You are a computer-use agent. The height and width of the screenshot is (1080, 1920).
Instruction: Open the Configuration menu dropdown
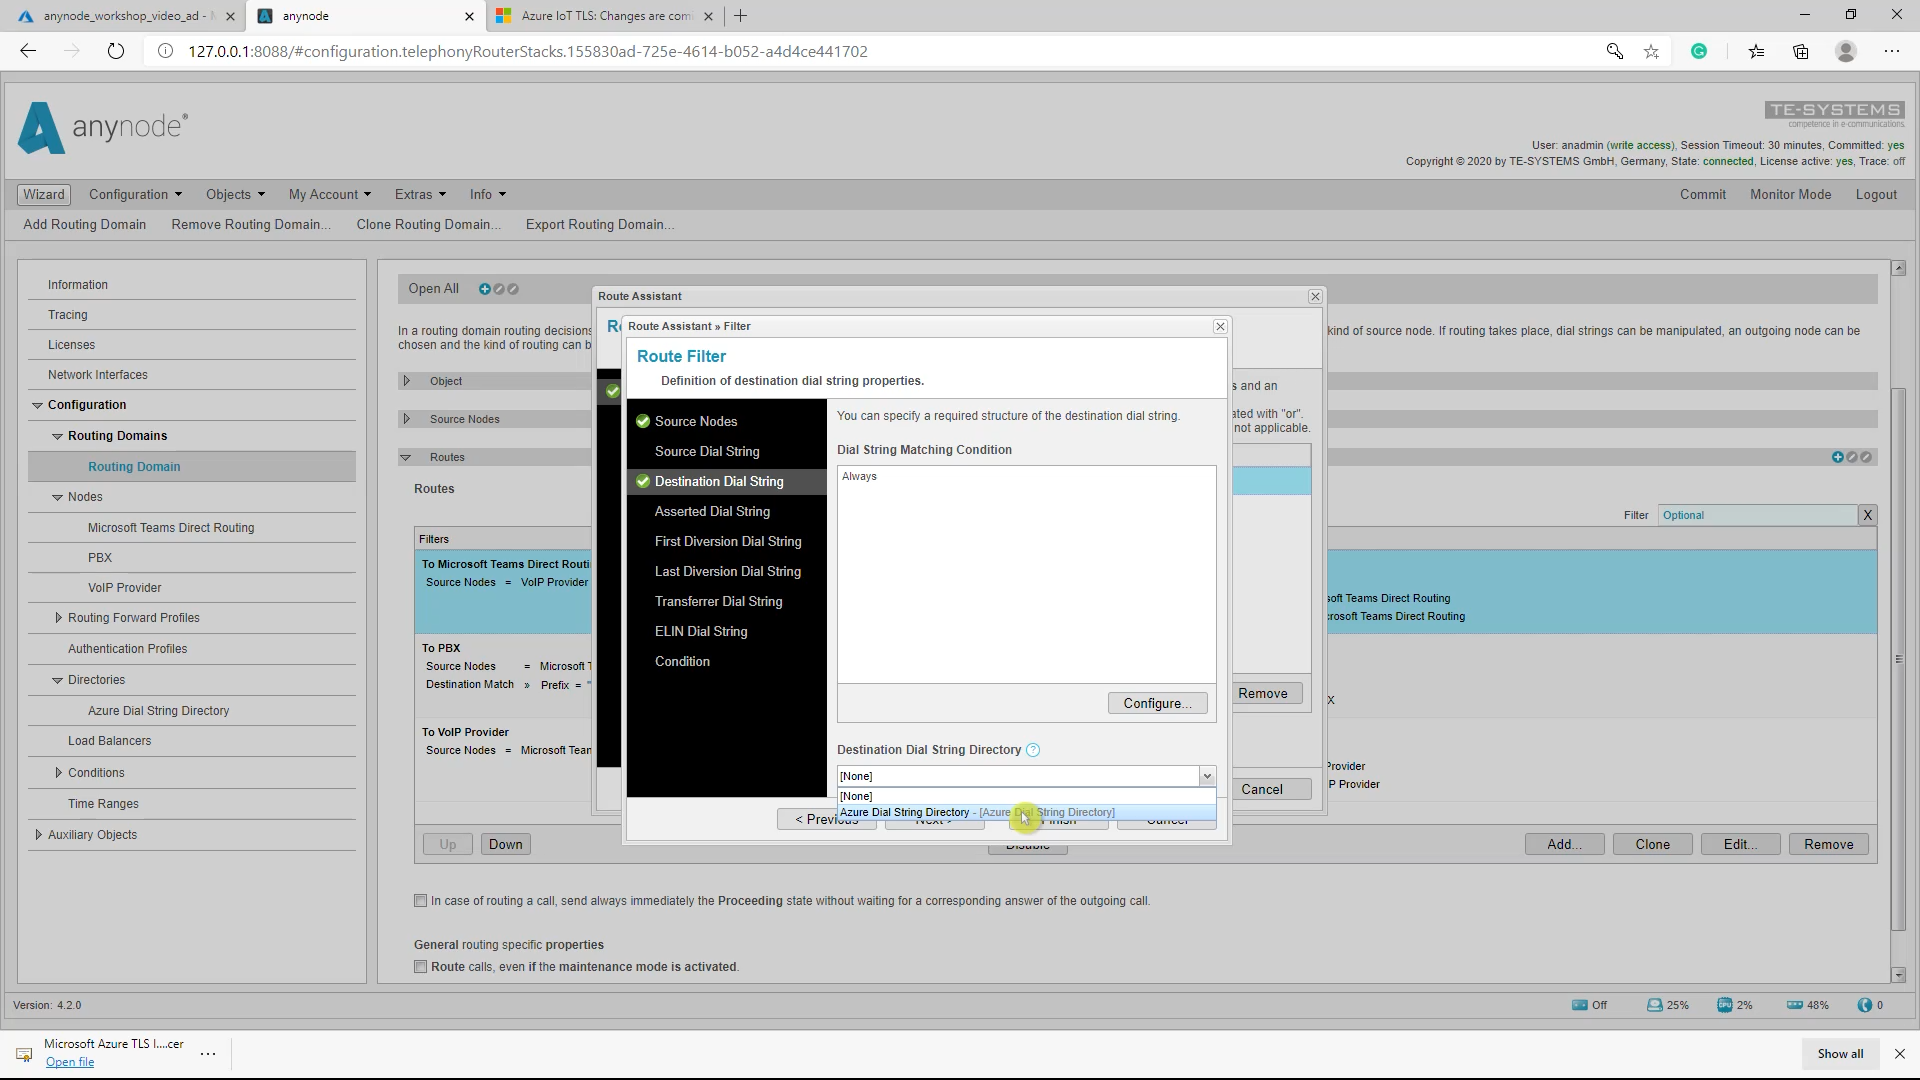click(135, 195)
